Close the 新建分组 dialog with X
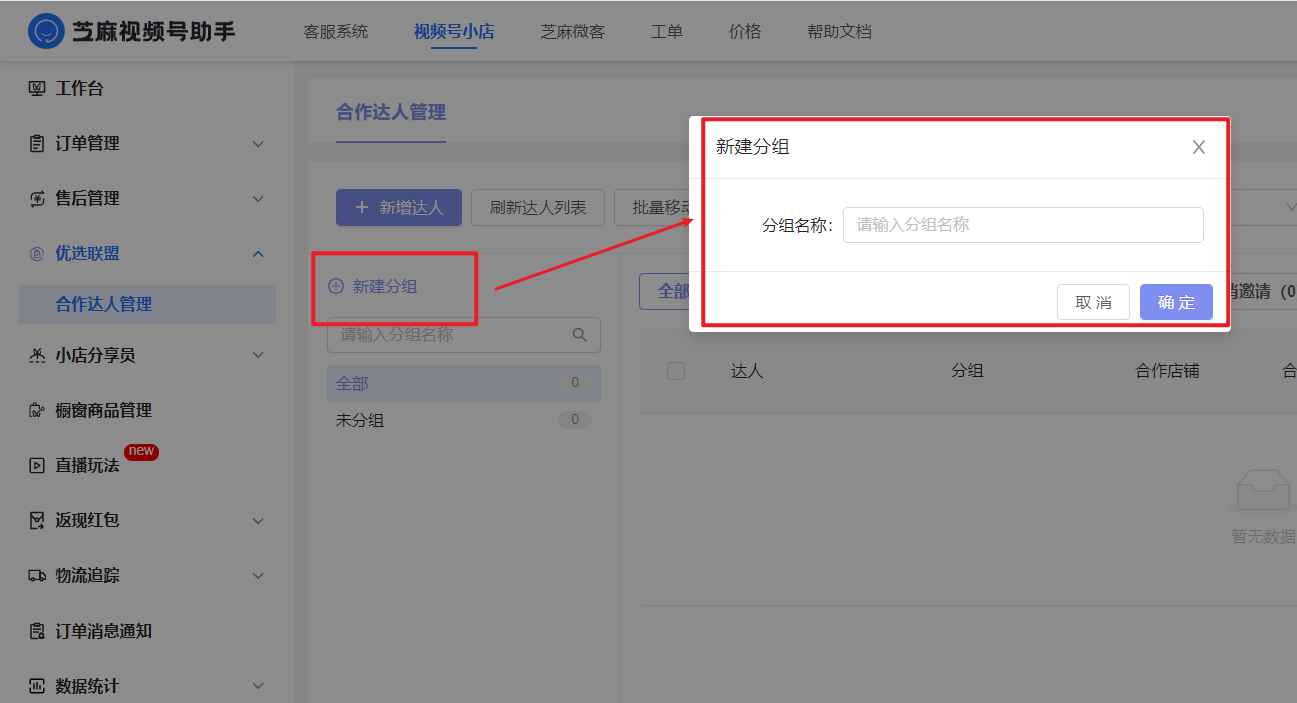 1199,147
